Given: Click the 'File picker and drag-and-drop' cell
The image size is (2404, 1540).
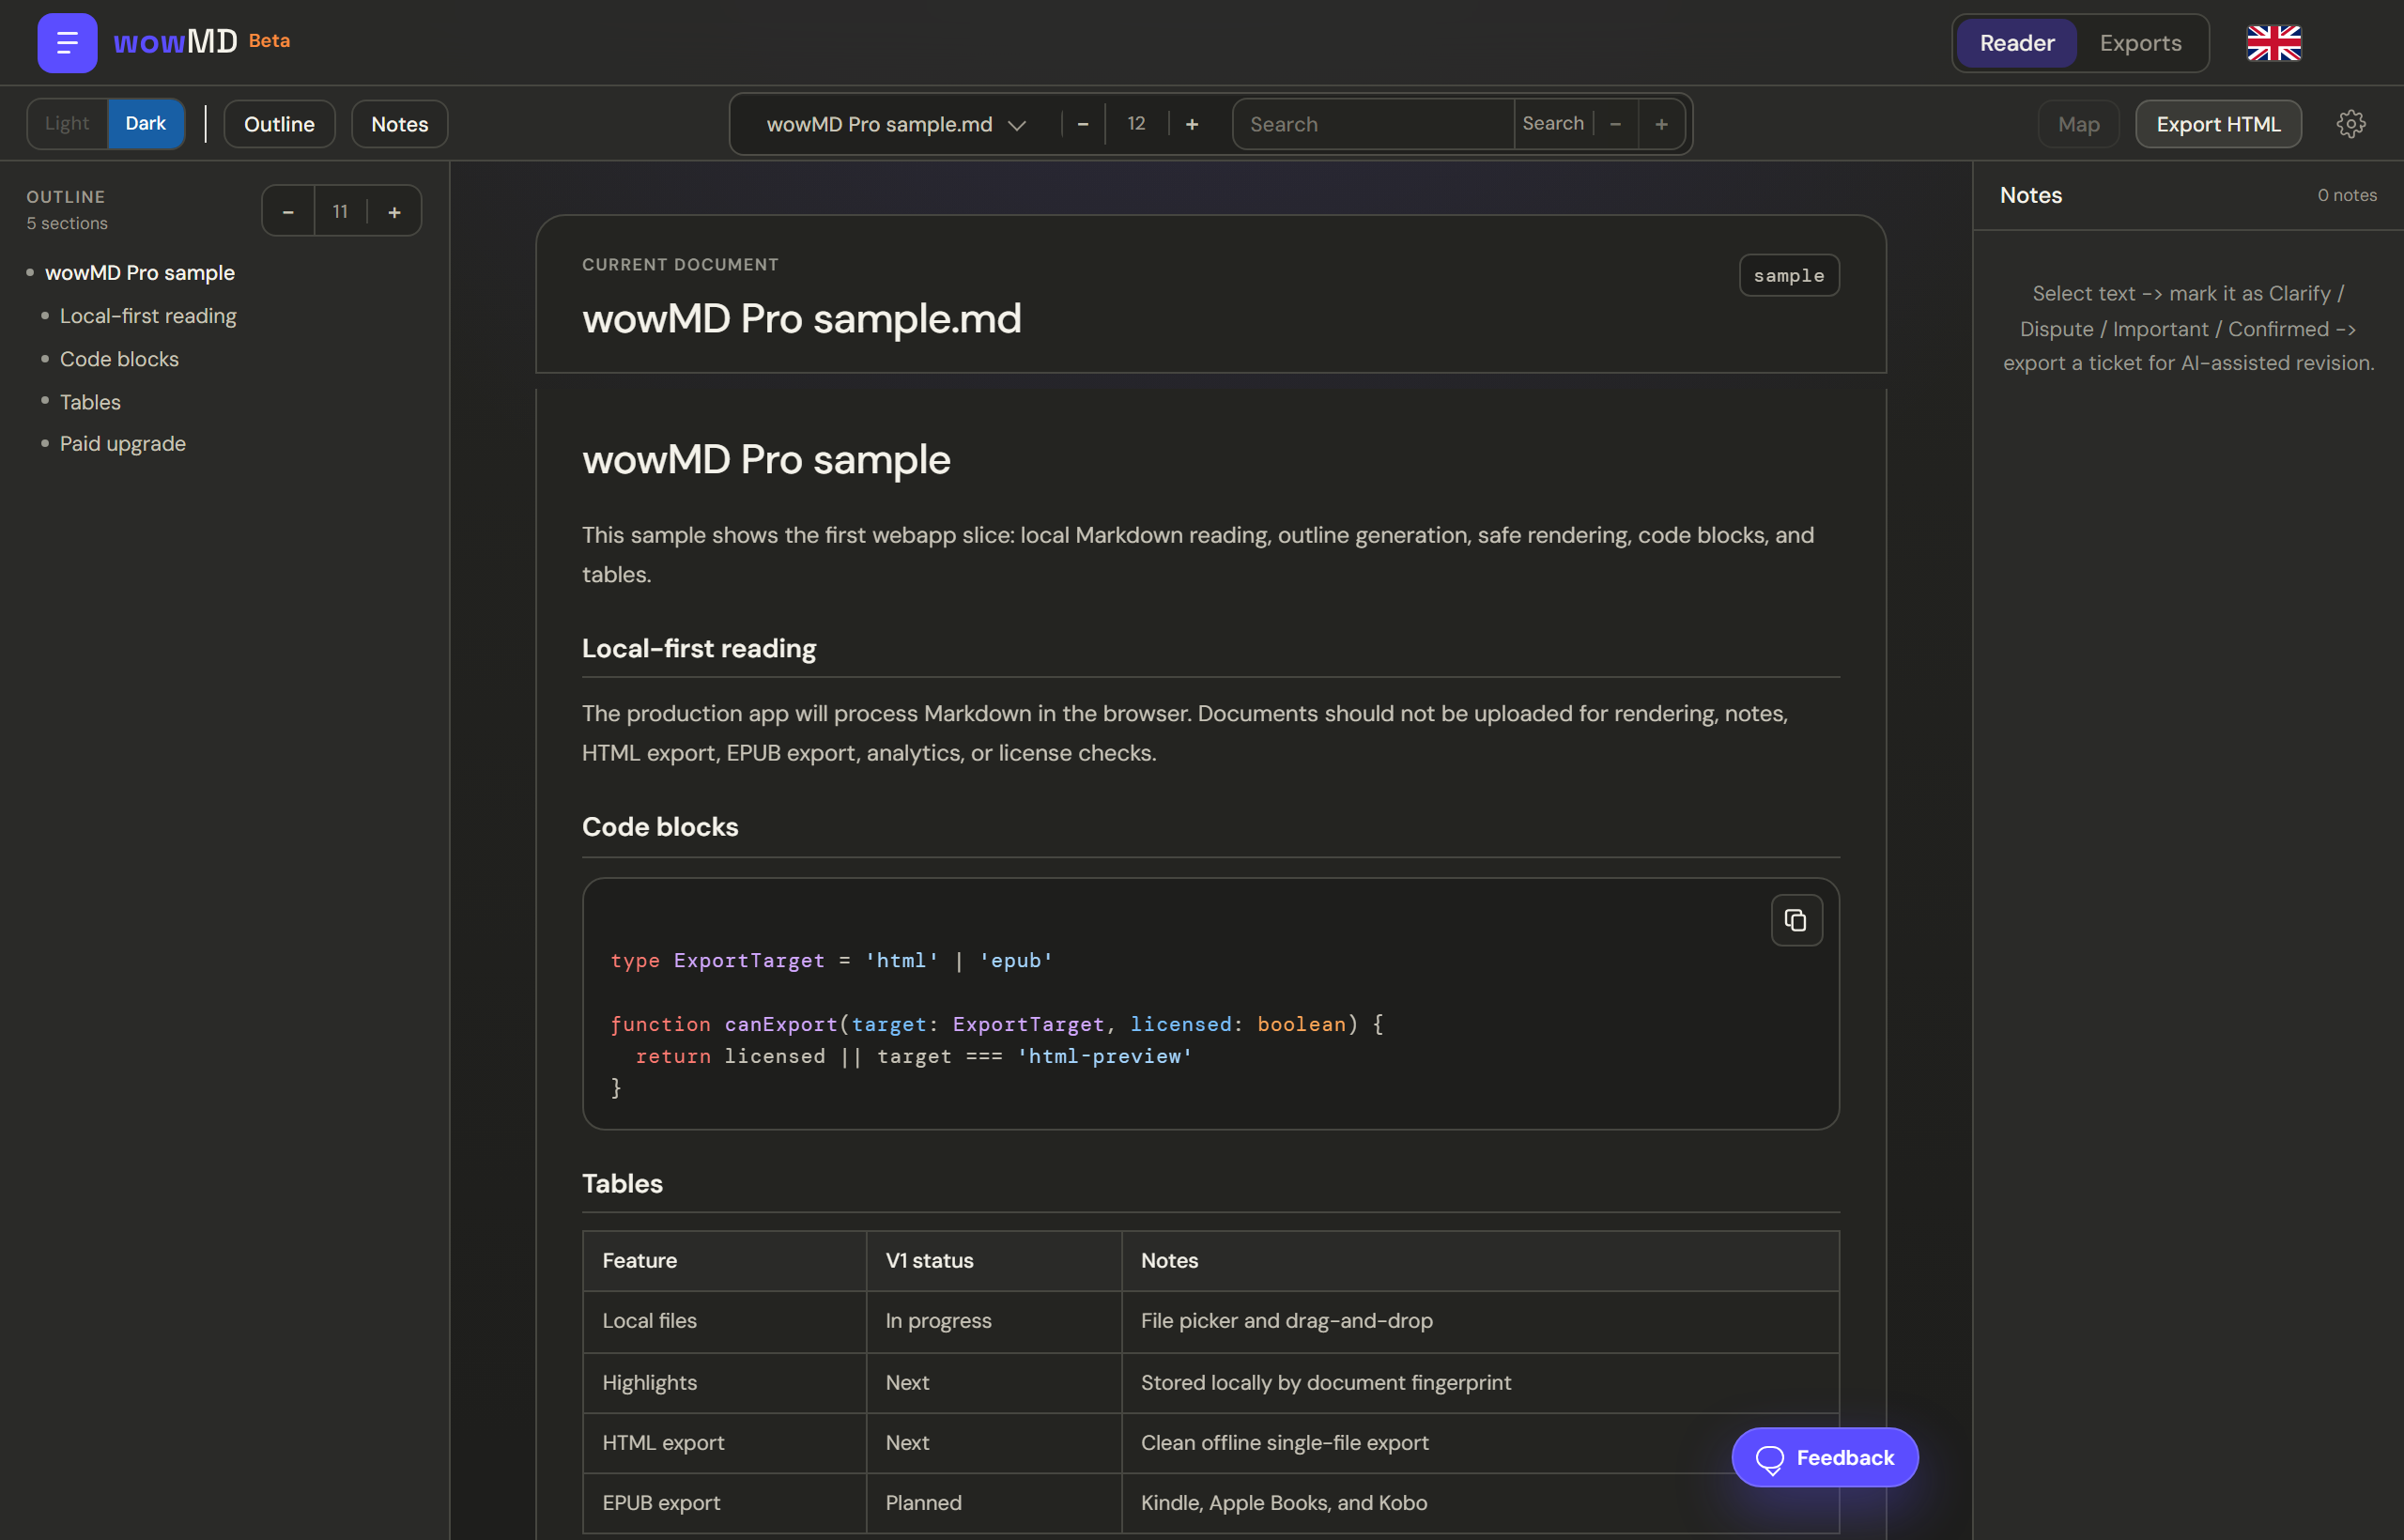Looking at the screenshot, I should tap(1480, 1321).
